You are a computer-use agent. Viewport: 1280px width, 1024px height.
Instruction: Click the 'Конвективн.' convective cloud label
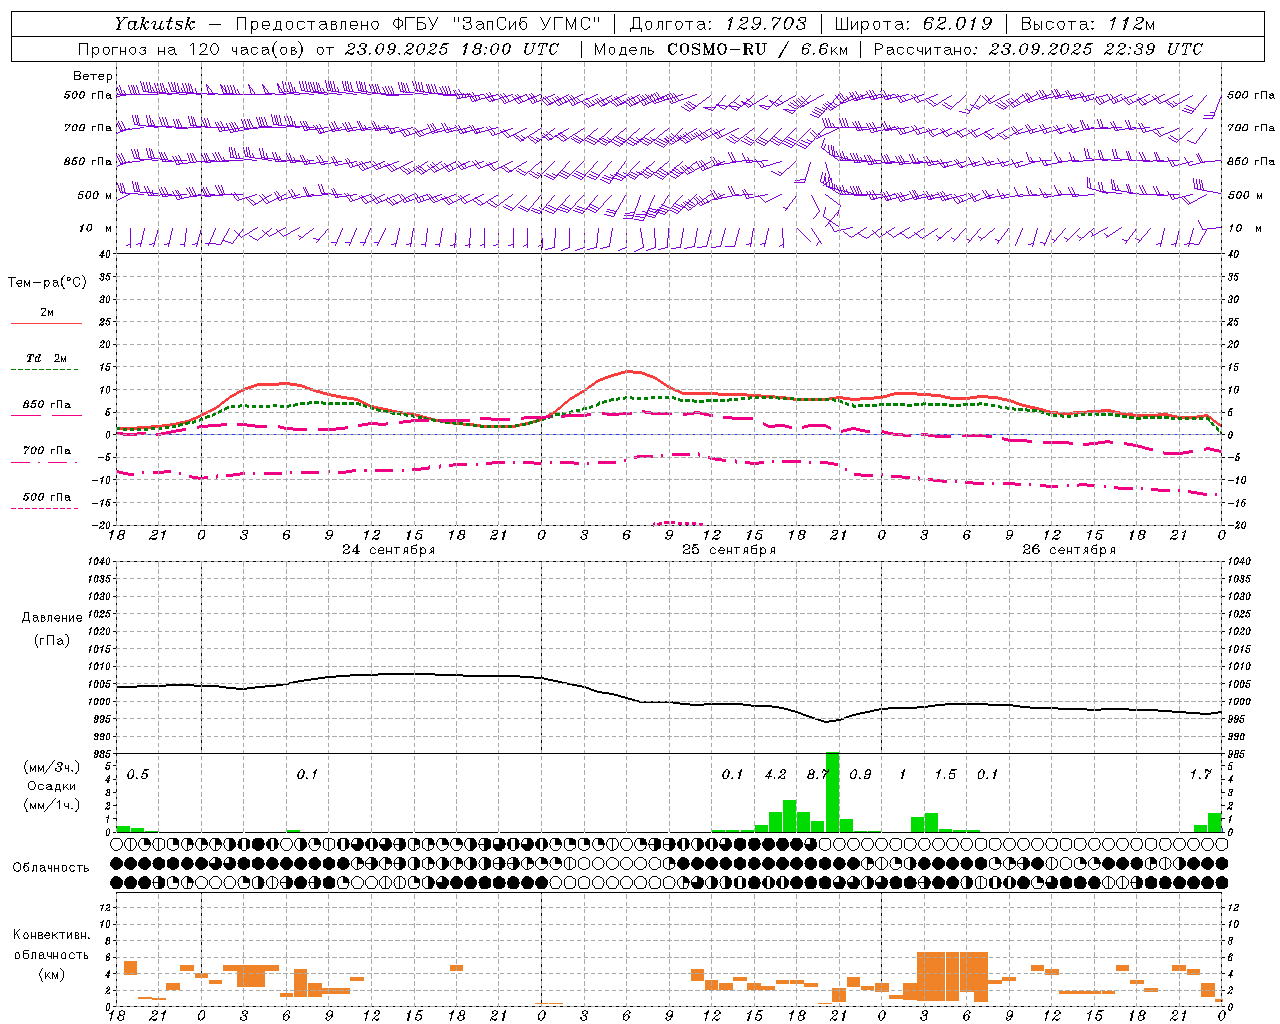(51, 935)
